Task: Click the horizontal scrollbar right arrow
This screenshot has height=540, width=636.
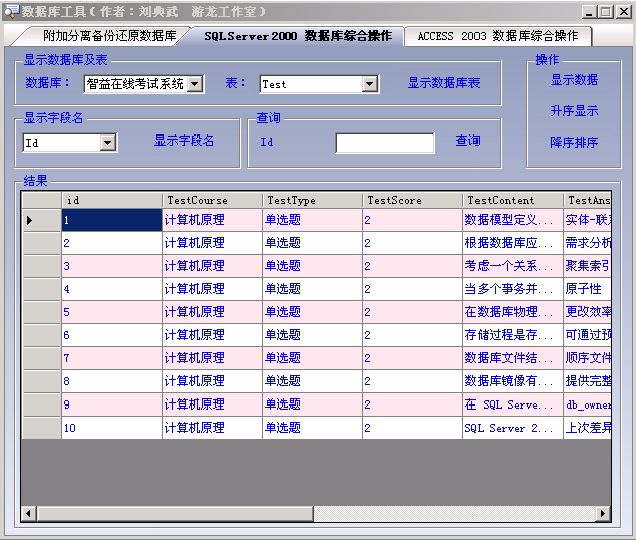Action: [x=603, y=513]
